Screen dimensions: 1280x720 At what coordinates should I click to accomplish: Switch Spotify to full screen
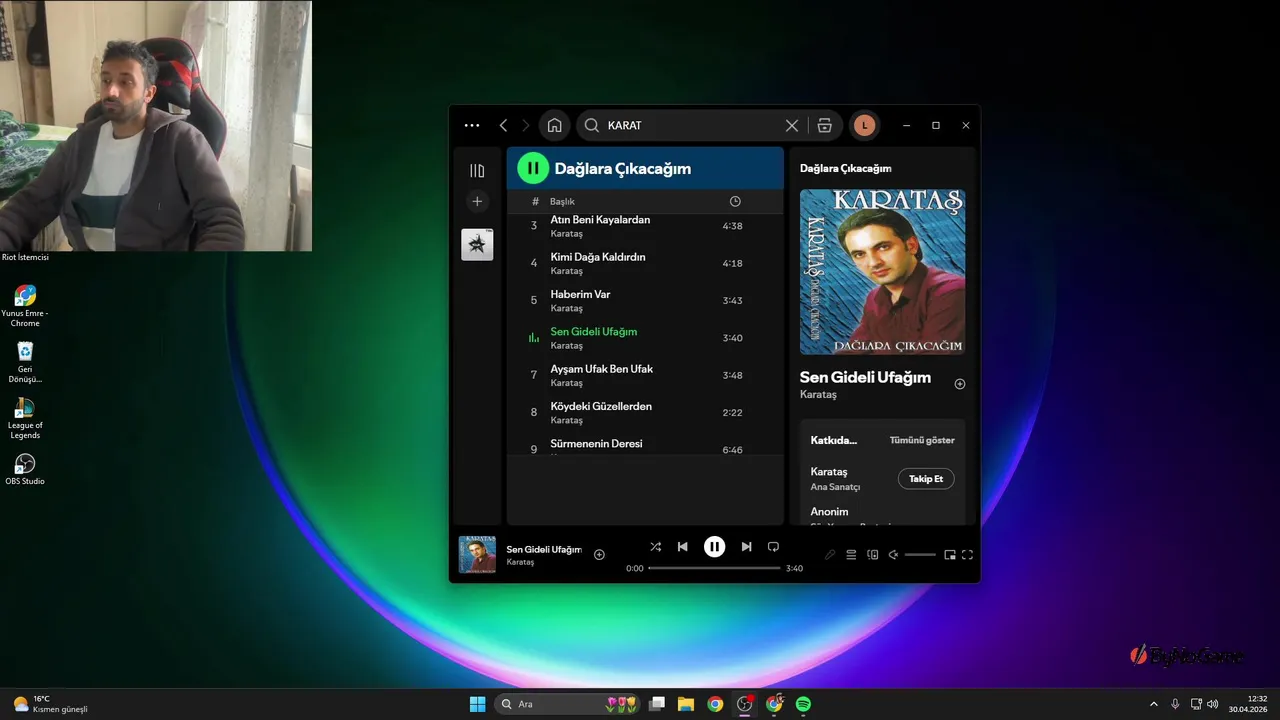pos(967,555)
